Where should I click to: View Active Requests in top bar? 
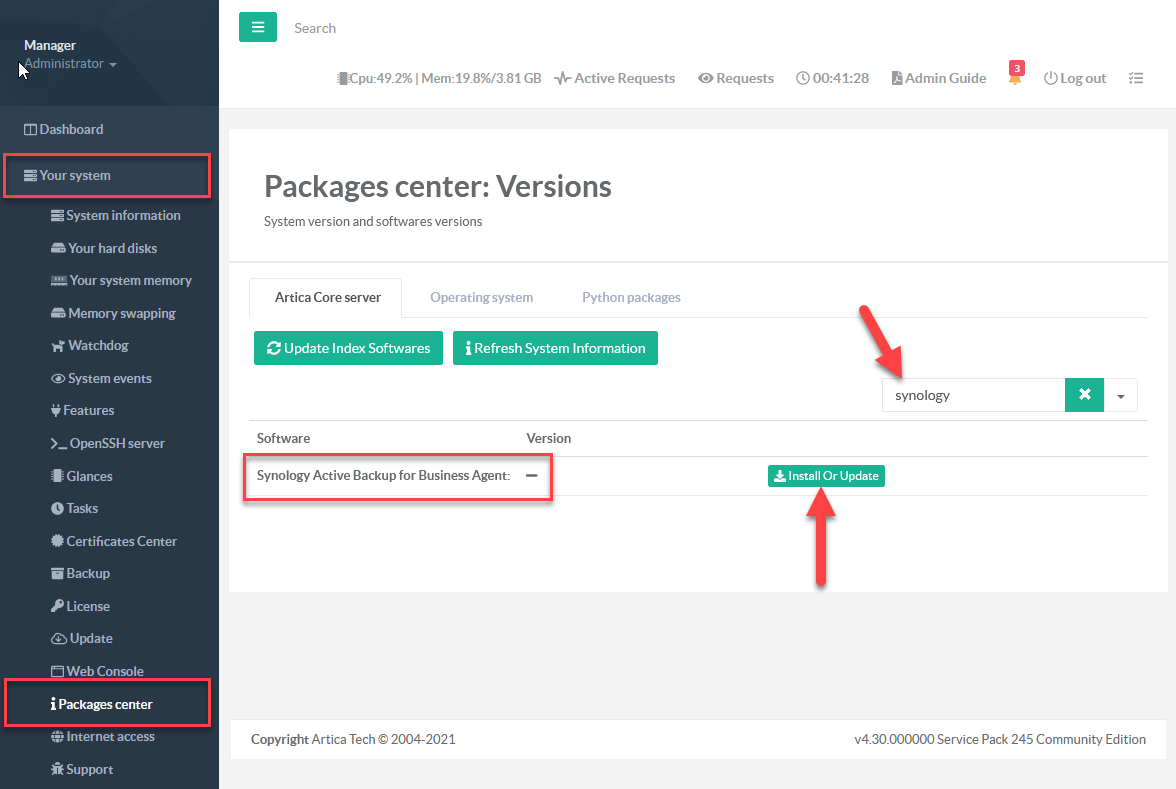click(615, 78)
